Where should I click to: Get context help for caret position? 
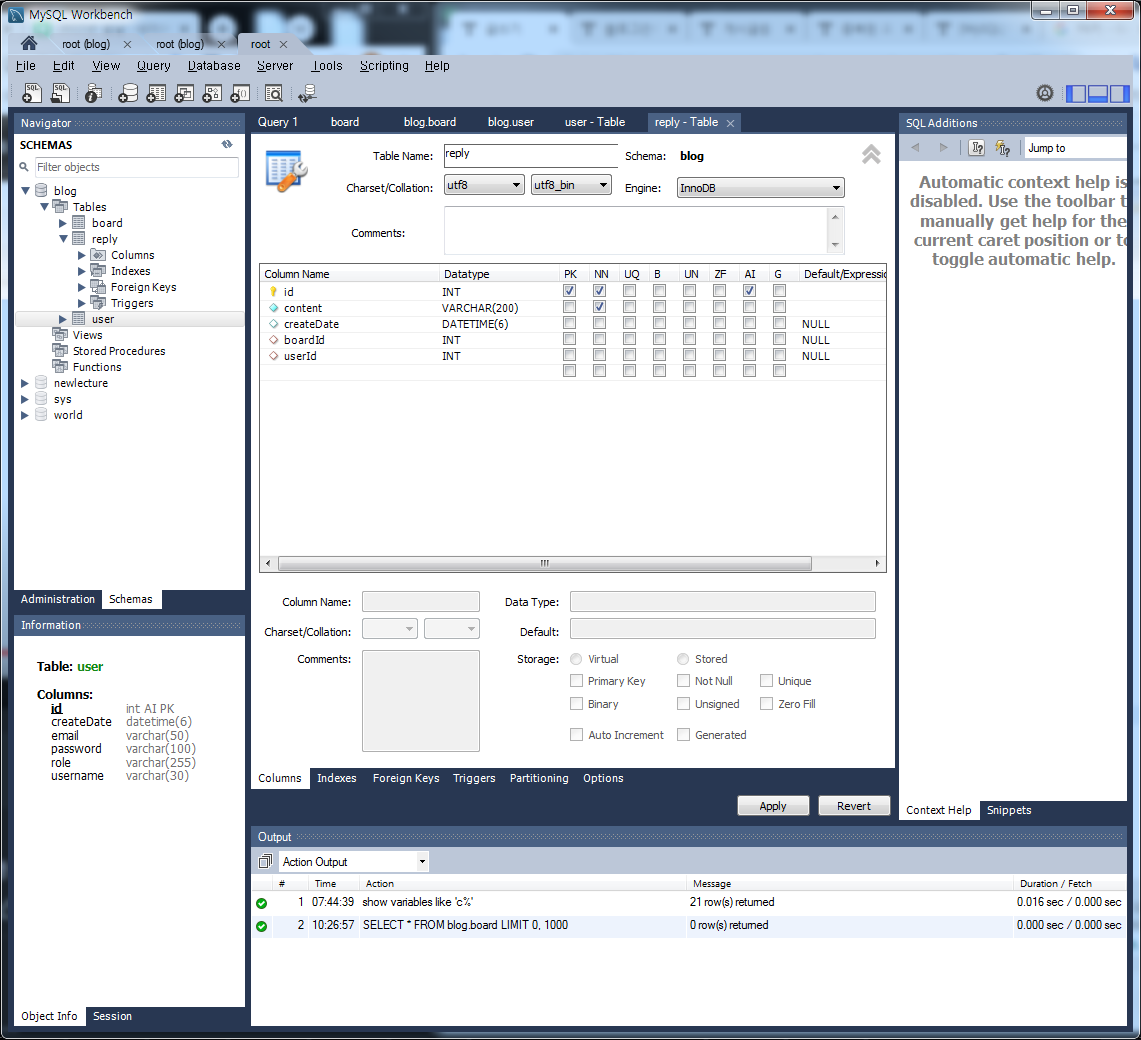977,148
